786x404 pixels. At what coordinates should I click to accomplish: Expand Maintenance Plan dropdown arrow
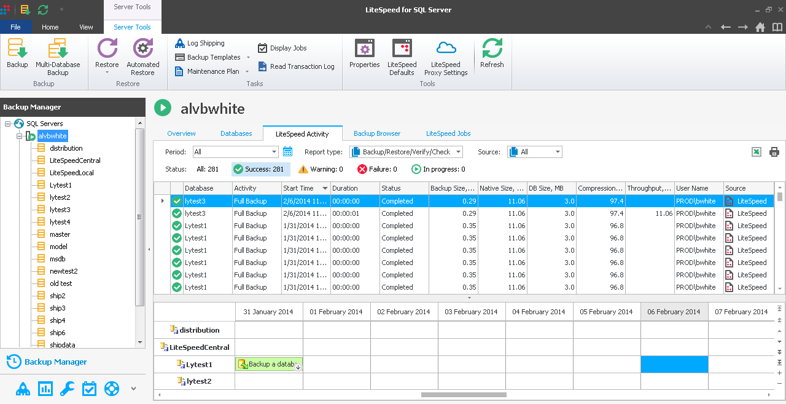(247, 72)
